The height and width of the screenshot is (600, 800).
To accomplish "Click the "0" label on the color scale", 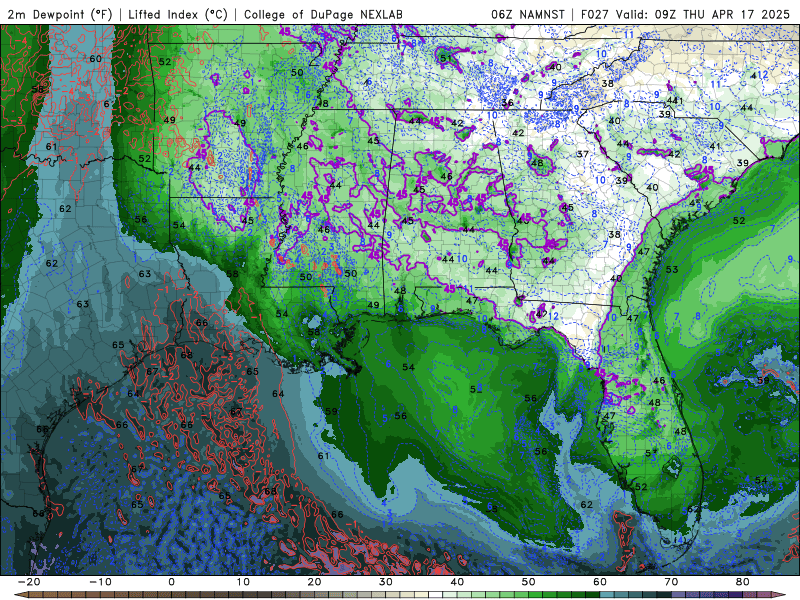I will click(171, 582).
